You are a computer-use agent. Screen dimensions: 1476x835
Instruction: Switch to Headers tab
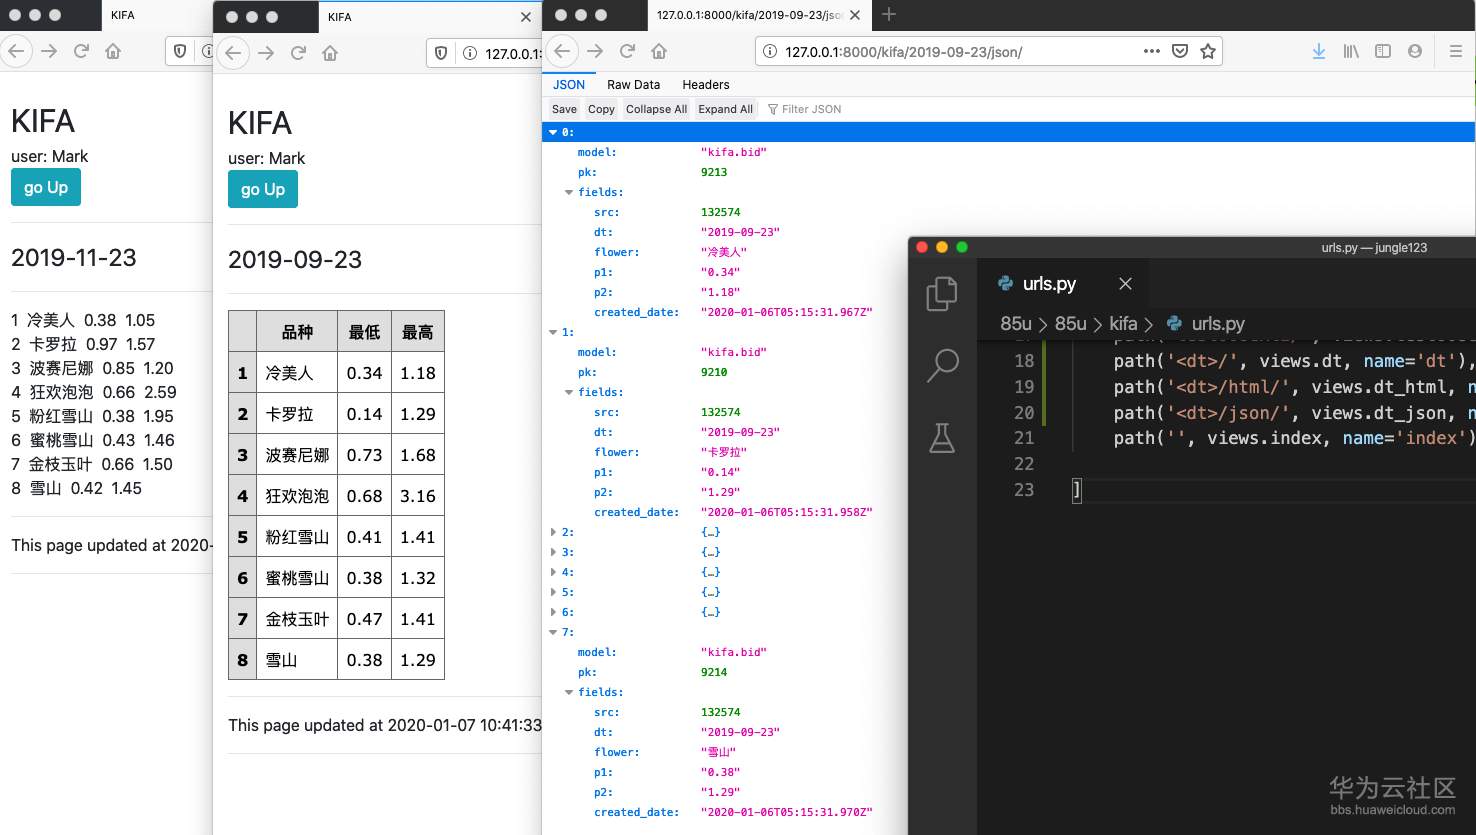tap(705, 85)
